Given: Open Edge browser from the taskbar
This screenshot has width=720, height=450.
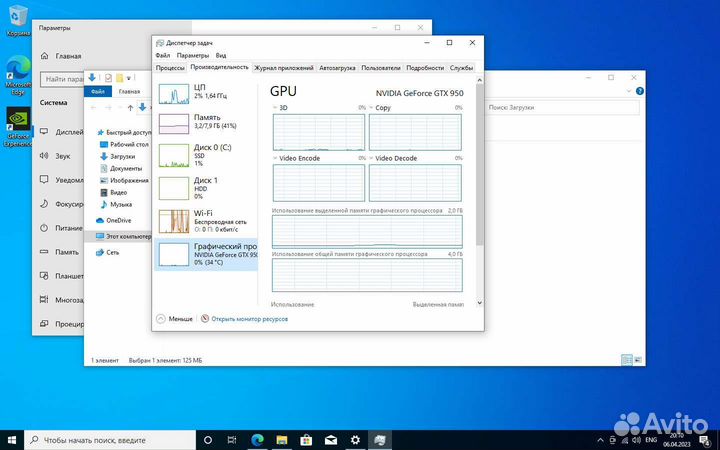Looking at the screenshot, I should [257, 440].
